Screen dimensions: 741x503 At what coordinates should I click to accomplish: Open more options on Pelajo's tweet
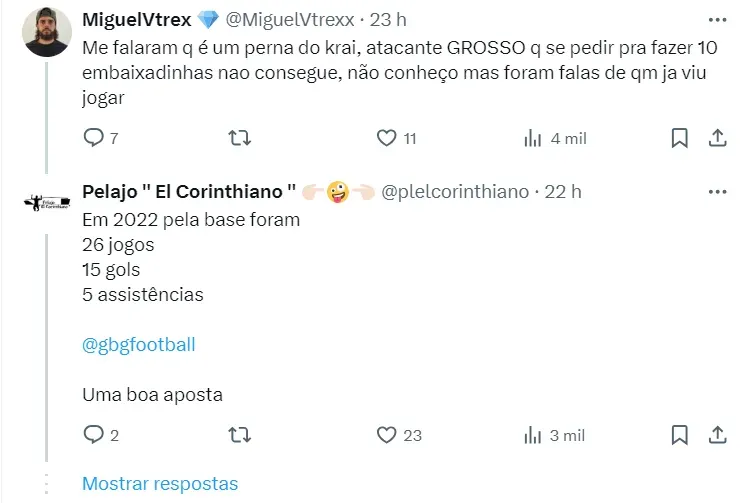tap(717, 190)
